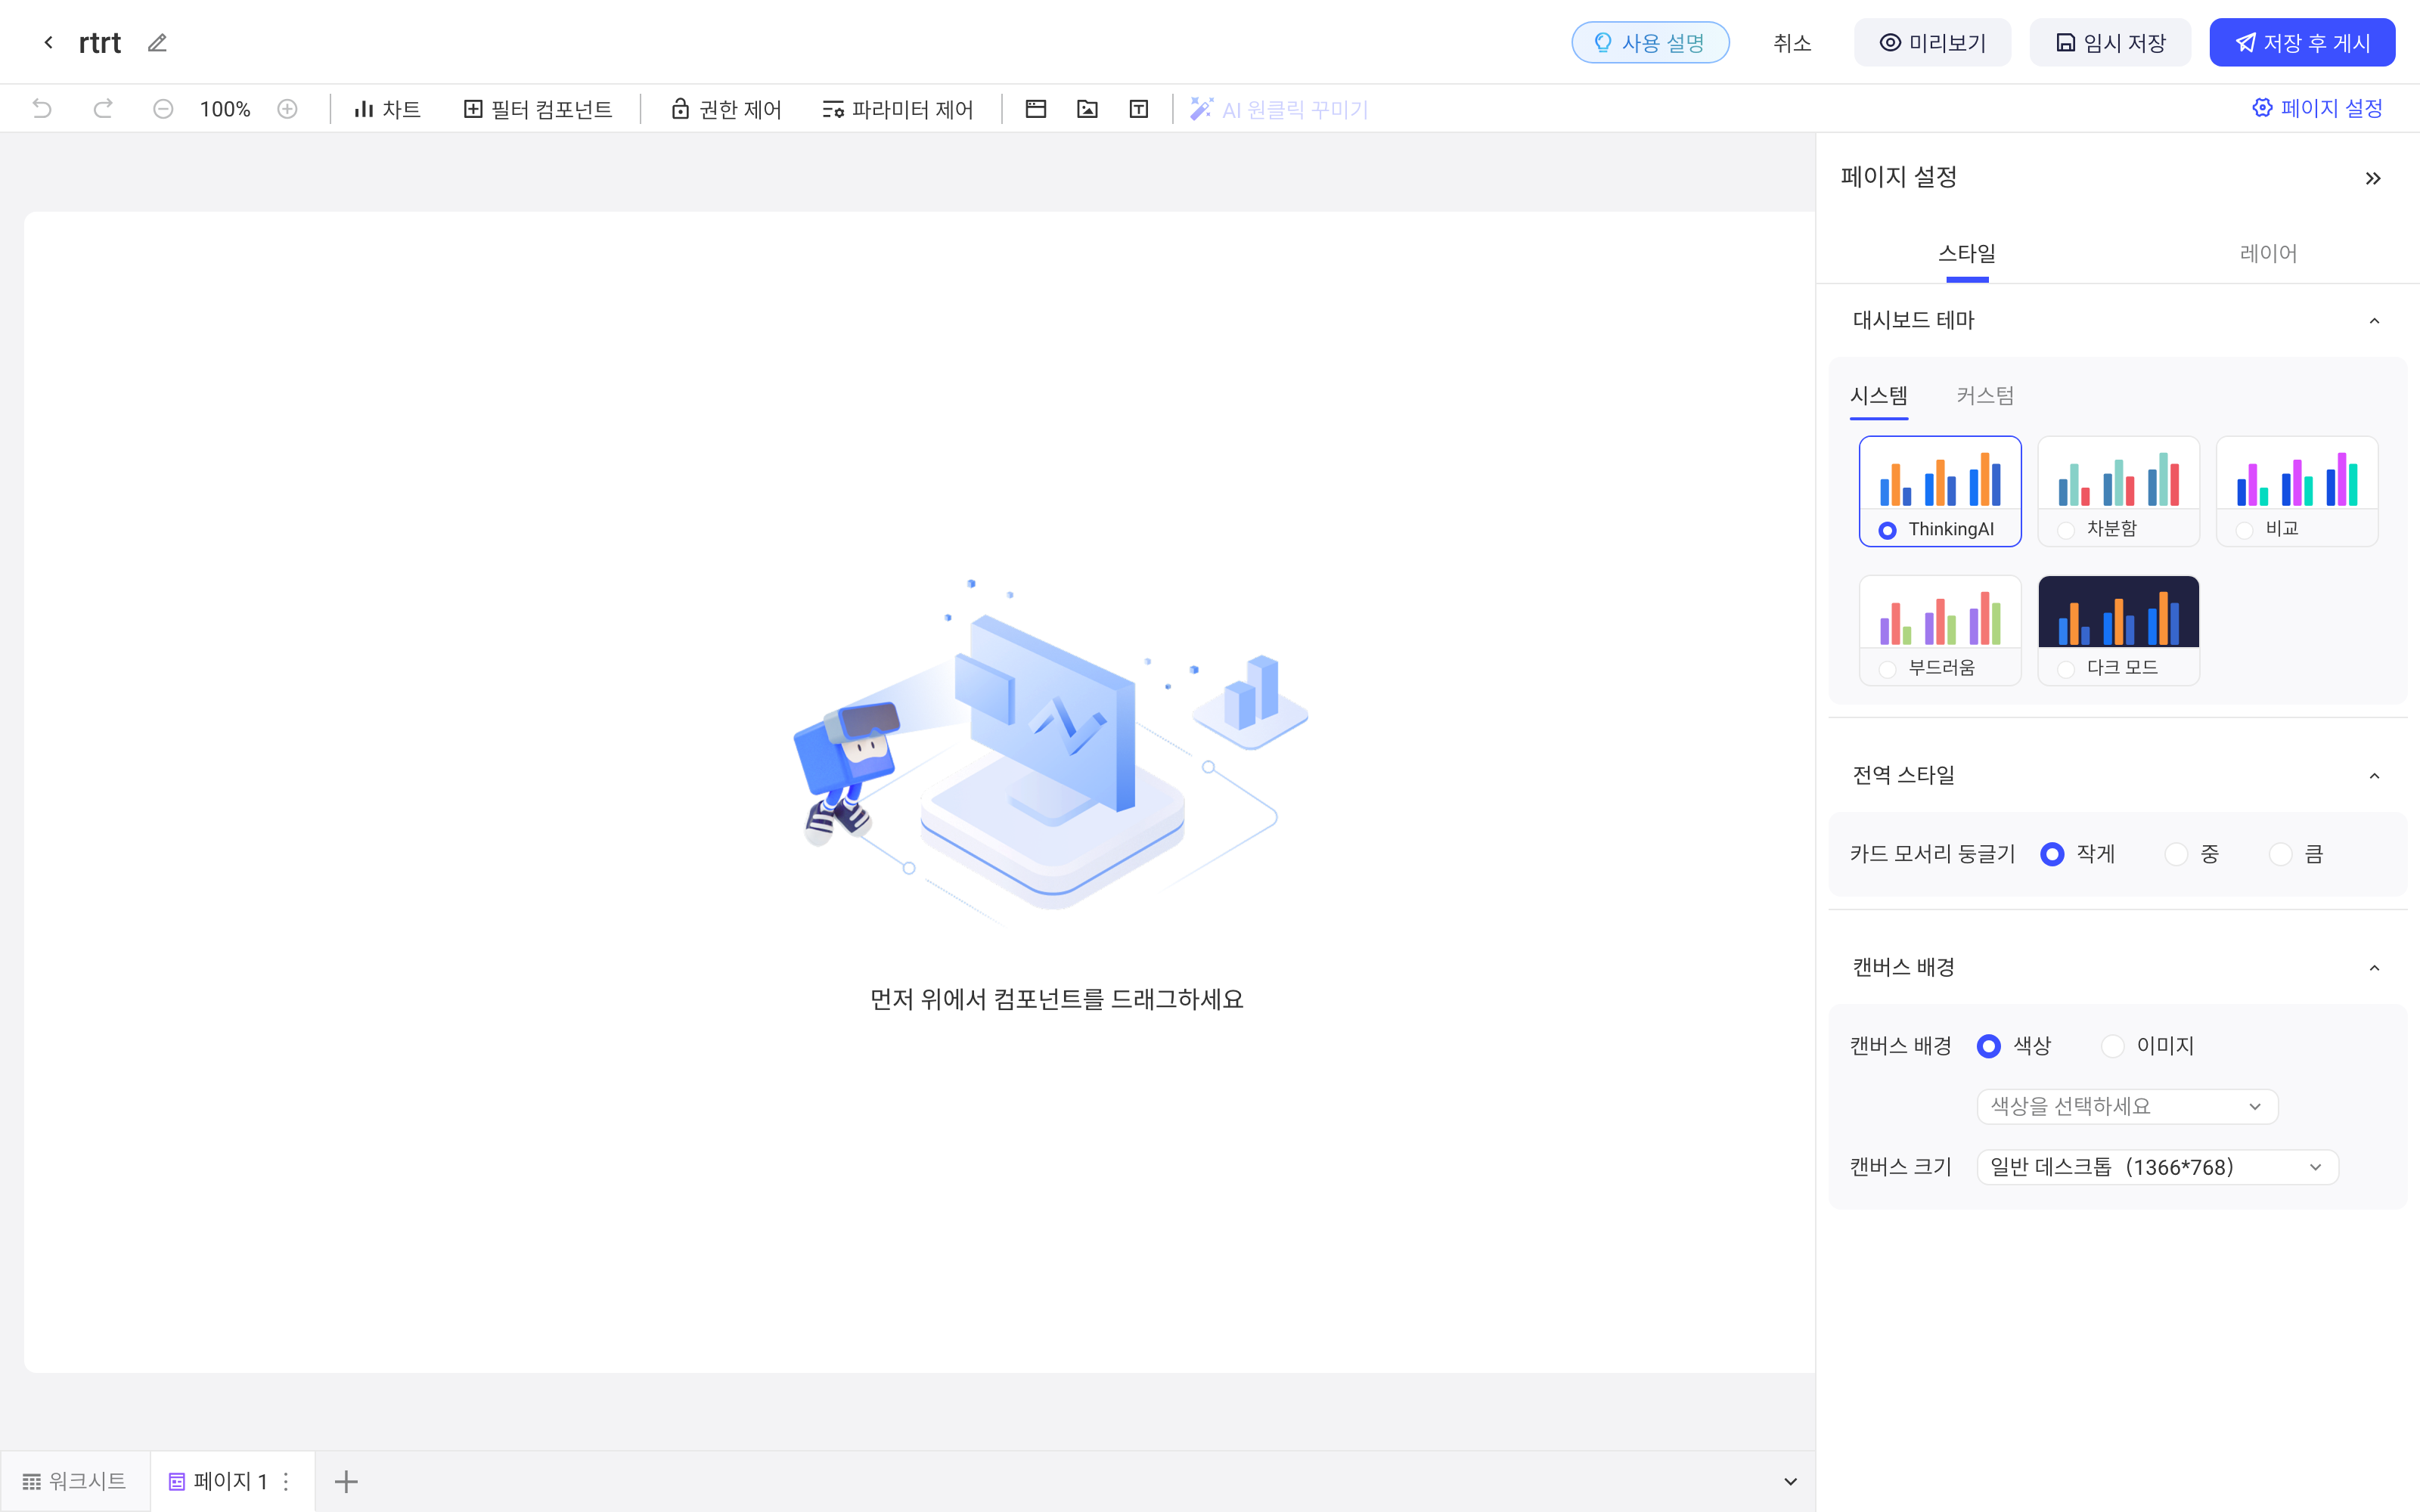This screenshot has height=1512, width=2420.
Task: Select the 다크 모드 theme
Action: coord(2118,630)
